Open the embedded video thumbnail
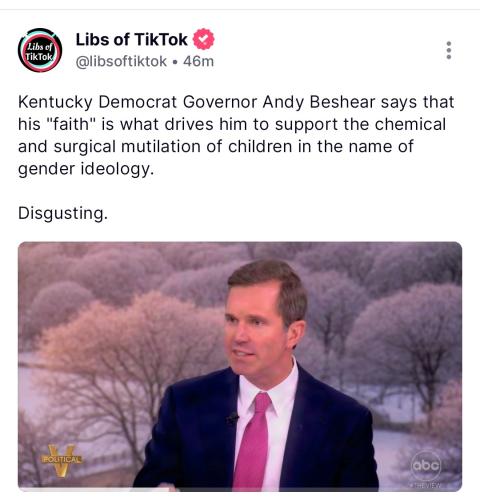The image size is (480, 500). click(240, 366)
